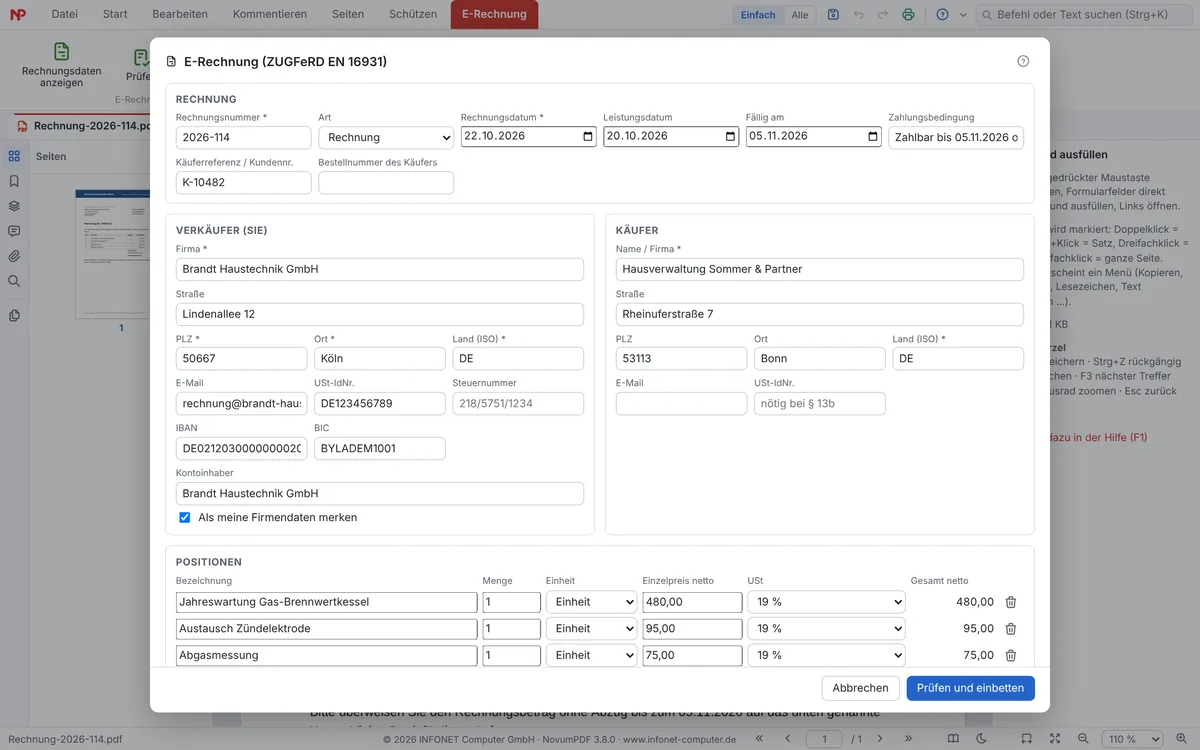The width and height of the screenshot is (1200, 750).
Task: Delete the Jahreswartung Gas-Brennwertkessel position
Action: pyautogui.click(x=1011, y=602)
